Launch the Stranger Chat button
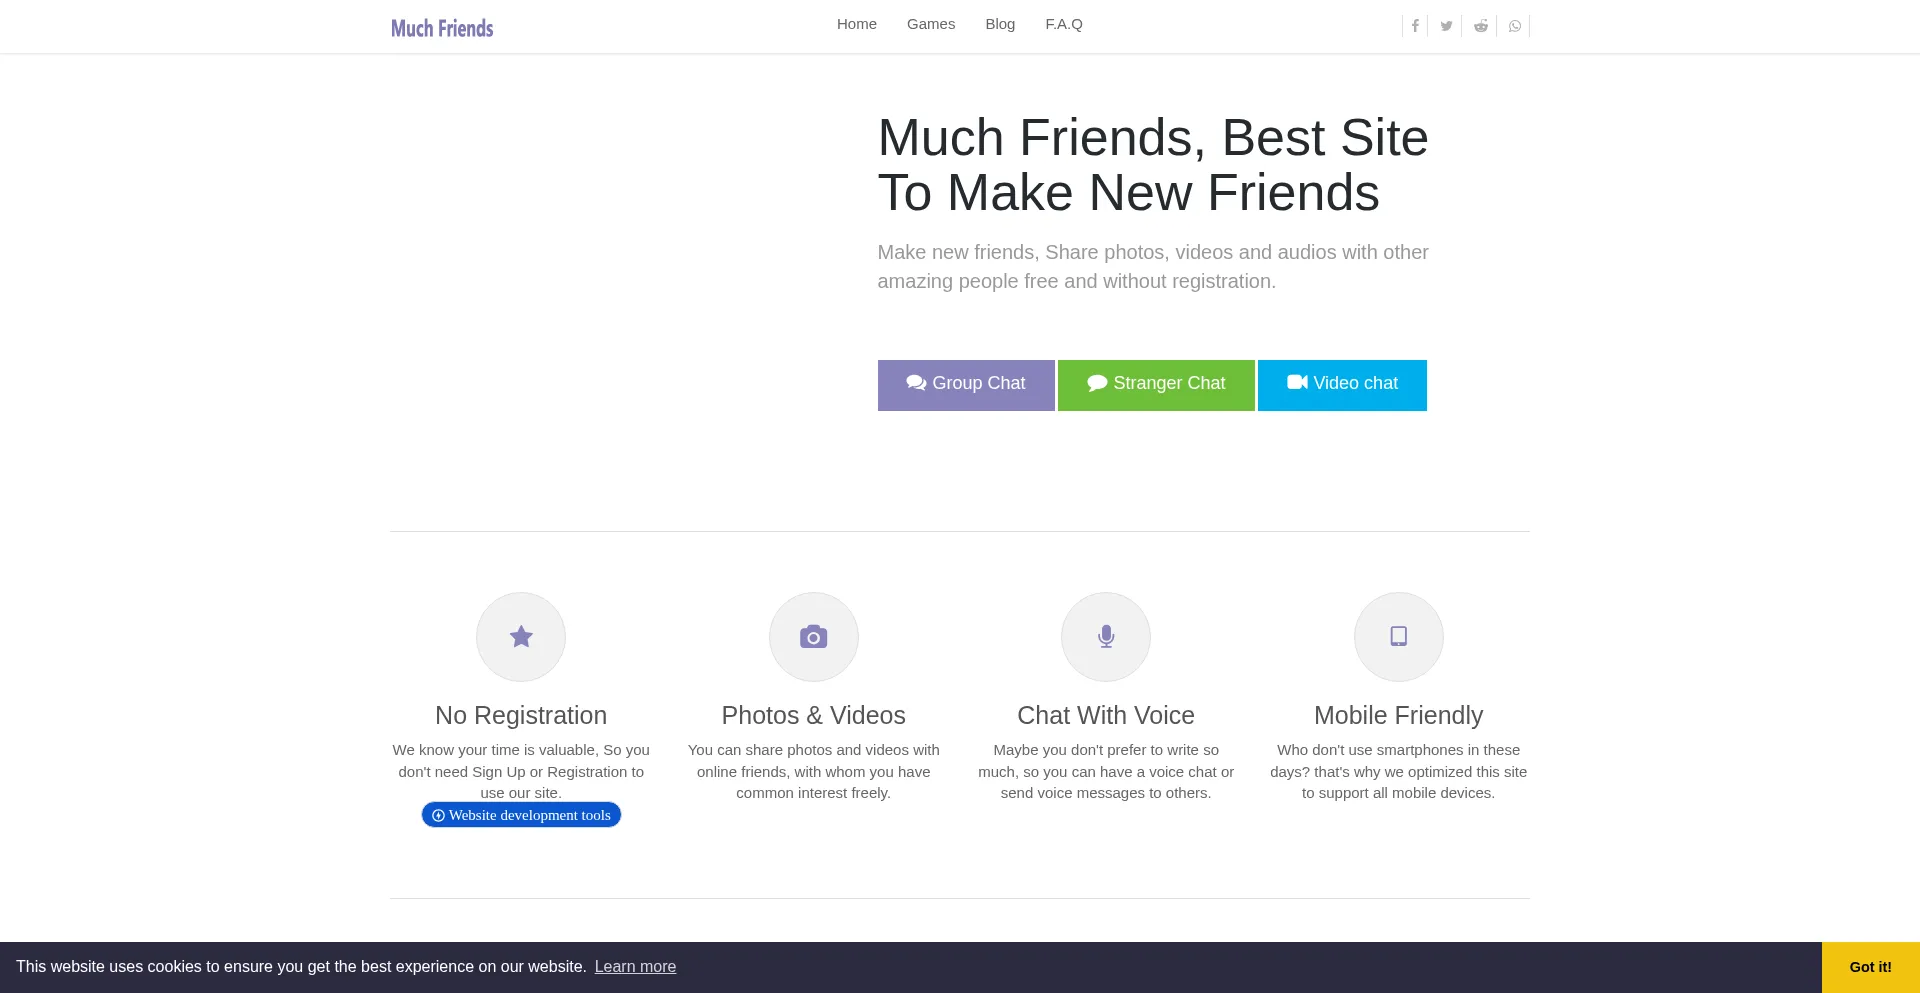This screenshot has width=1920, height=993. [1156, 385]
